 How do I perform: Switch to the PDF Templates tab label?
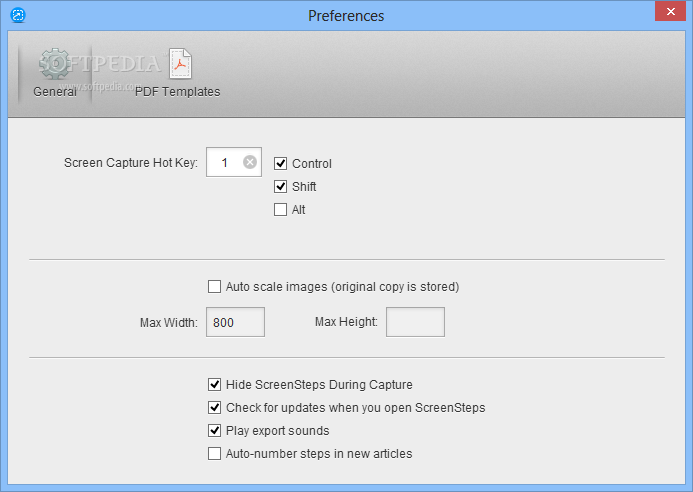pos(178,92)
